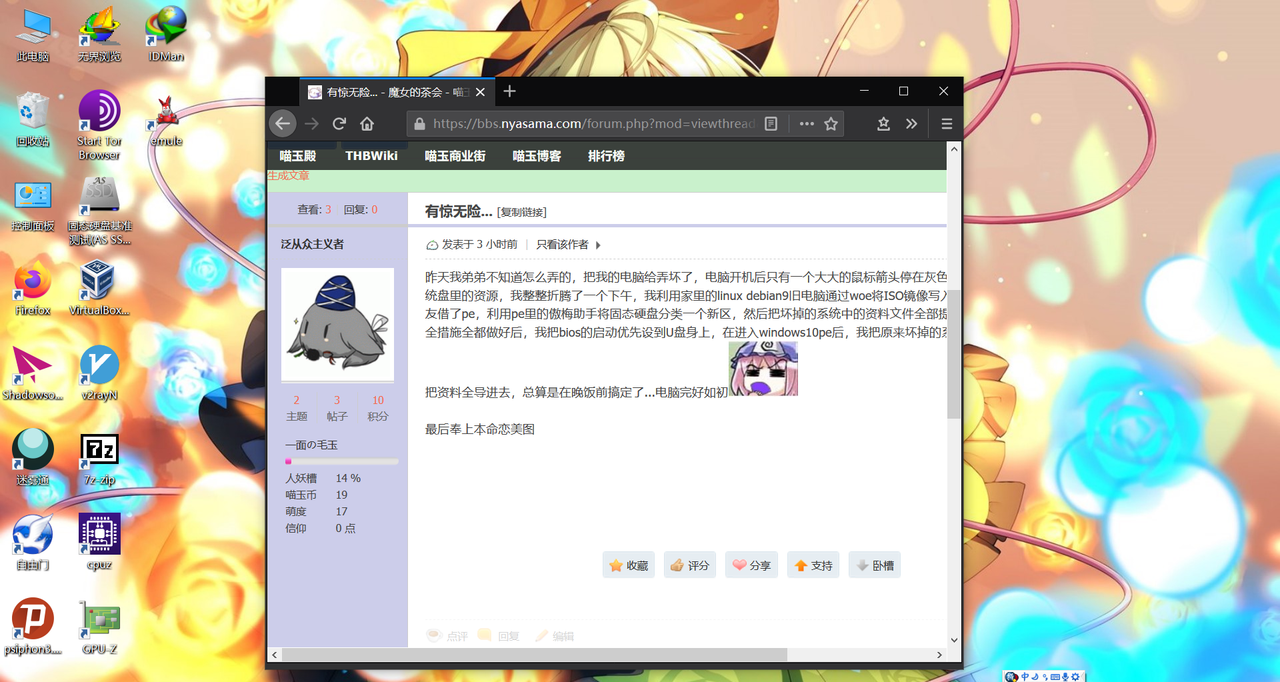Viewport: 1280px width, 682px height.
Task: Click the 编辑 edit link
Action: 554,636
